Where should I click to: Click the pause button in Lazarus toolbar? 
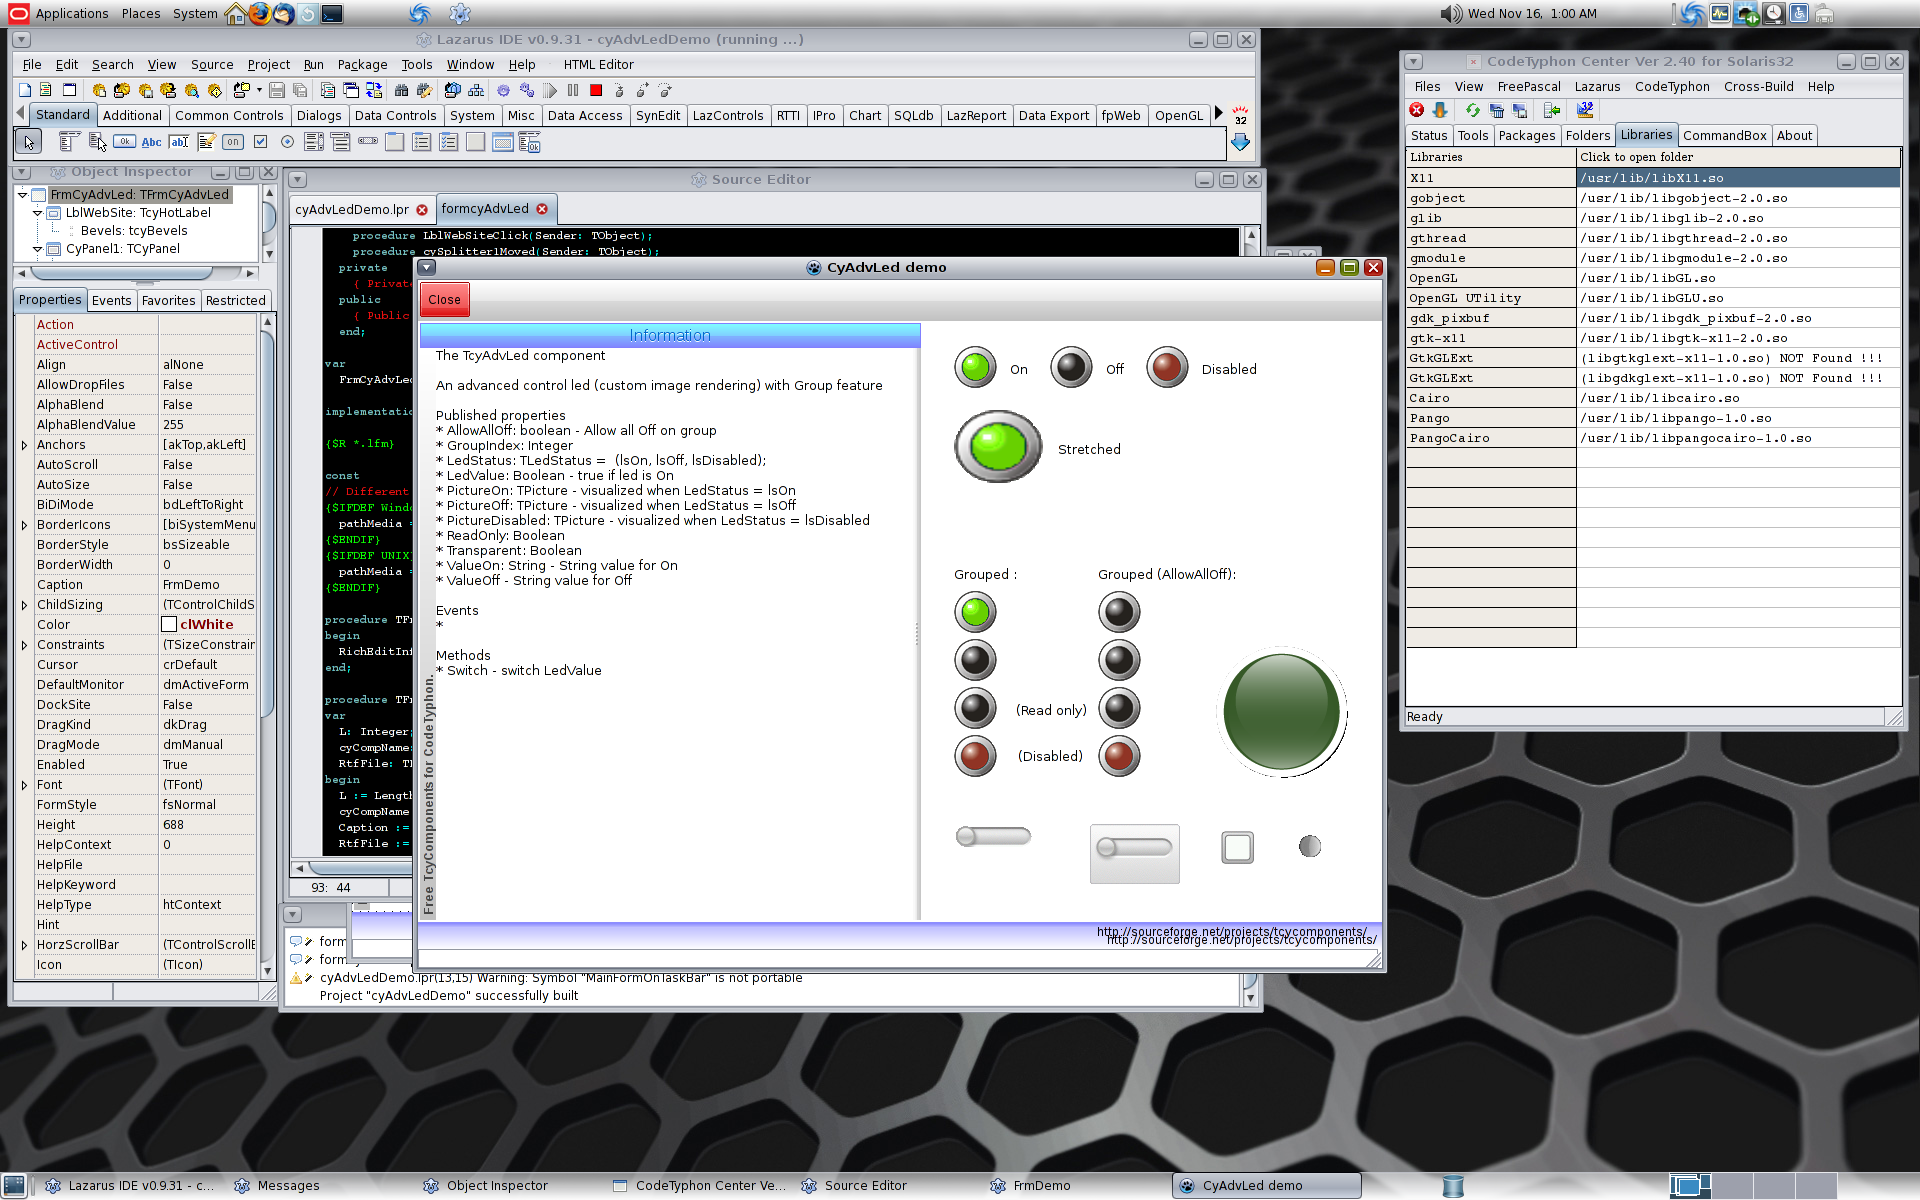573,90
